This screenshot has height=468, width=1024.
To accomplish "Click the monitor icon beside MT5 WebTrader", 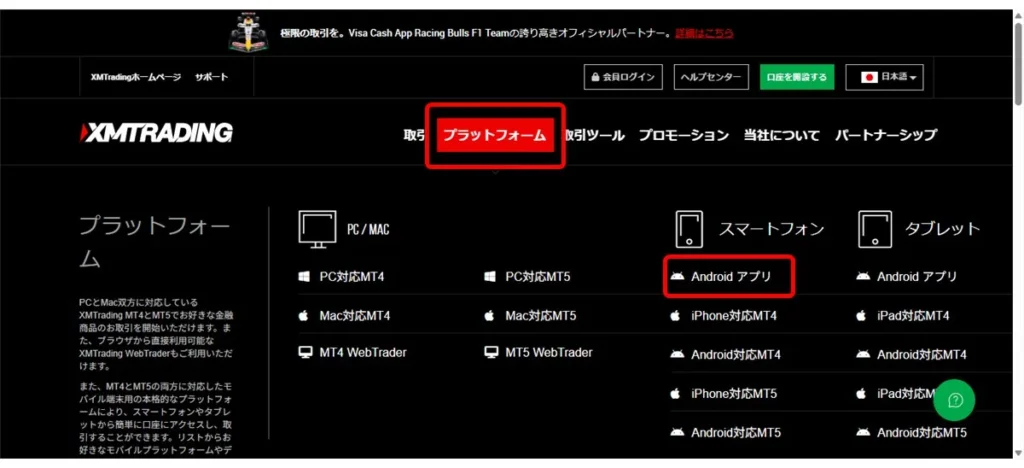I will [490, 352].
